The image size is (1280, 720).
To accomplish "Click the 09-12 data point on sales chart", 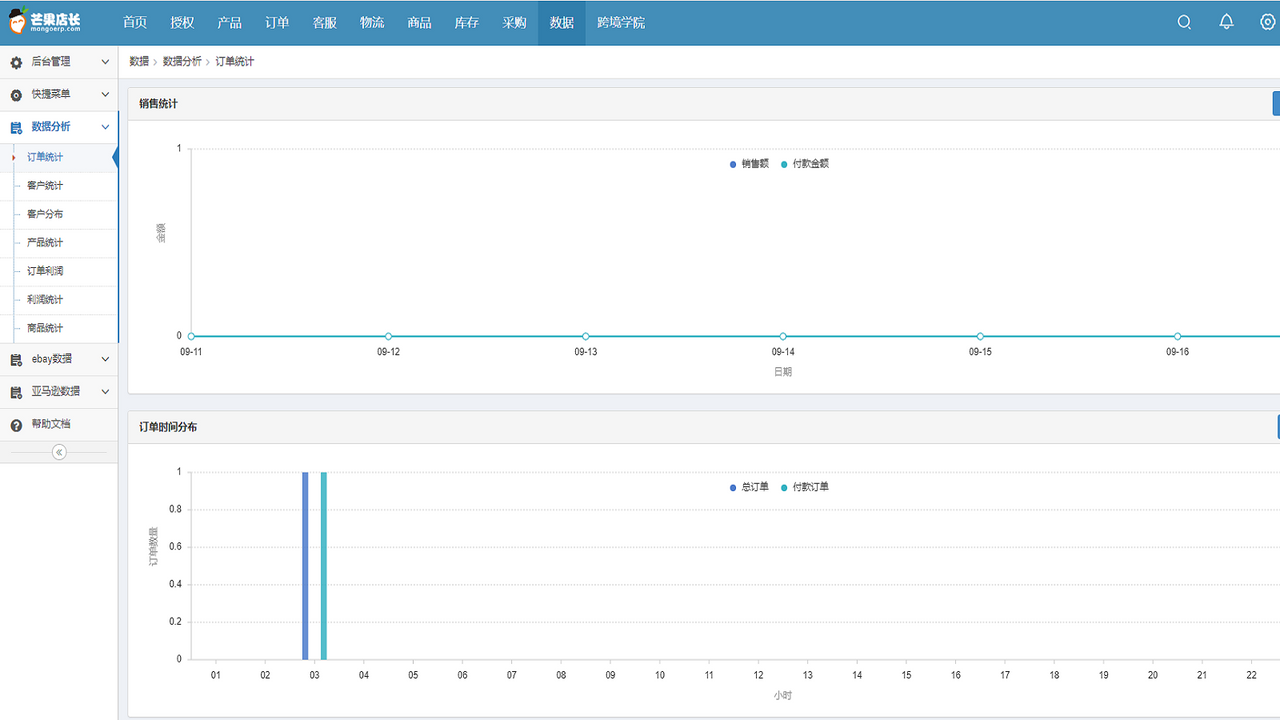I will [x=388, y=336].
